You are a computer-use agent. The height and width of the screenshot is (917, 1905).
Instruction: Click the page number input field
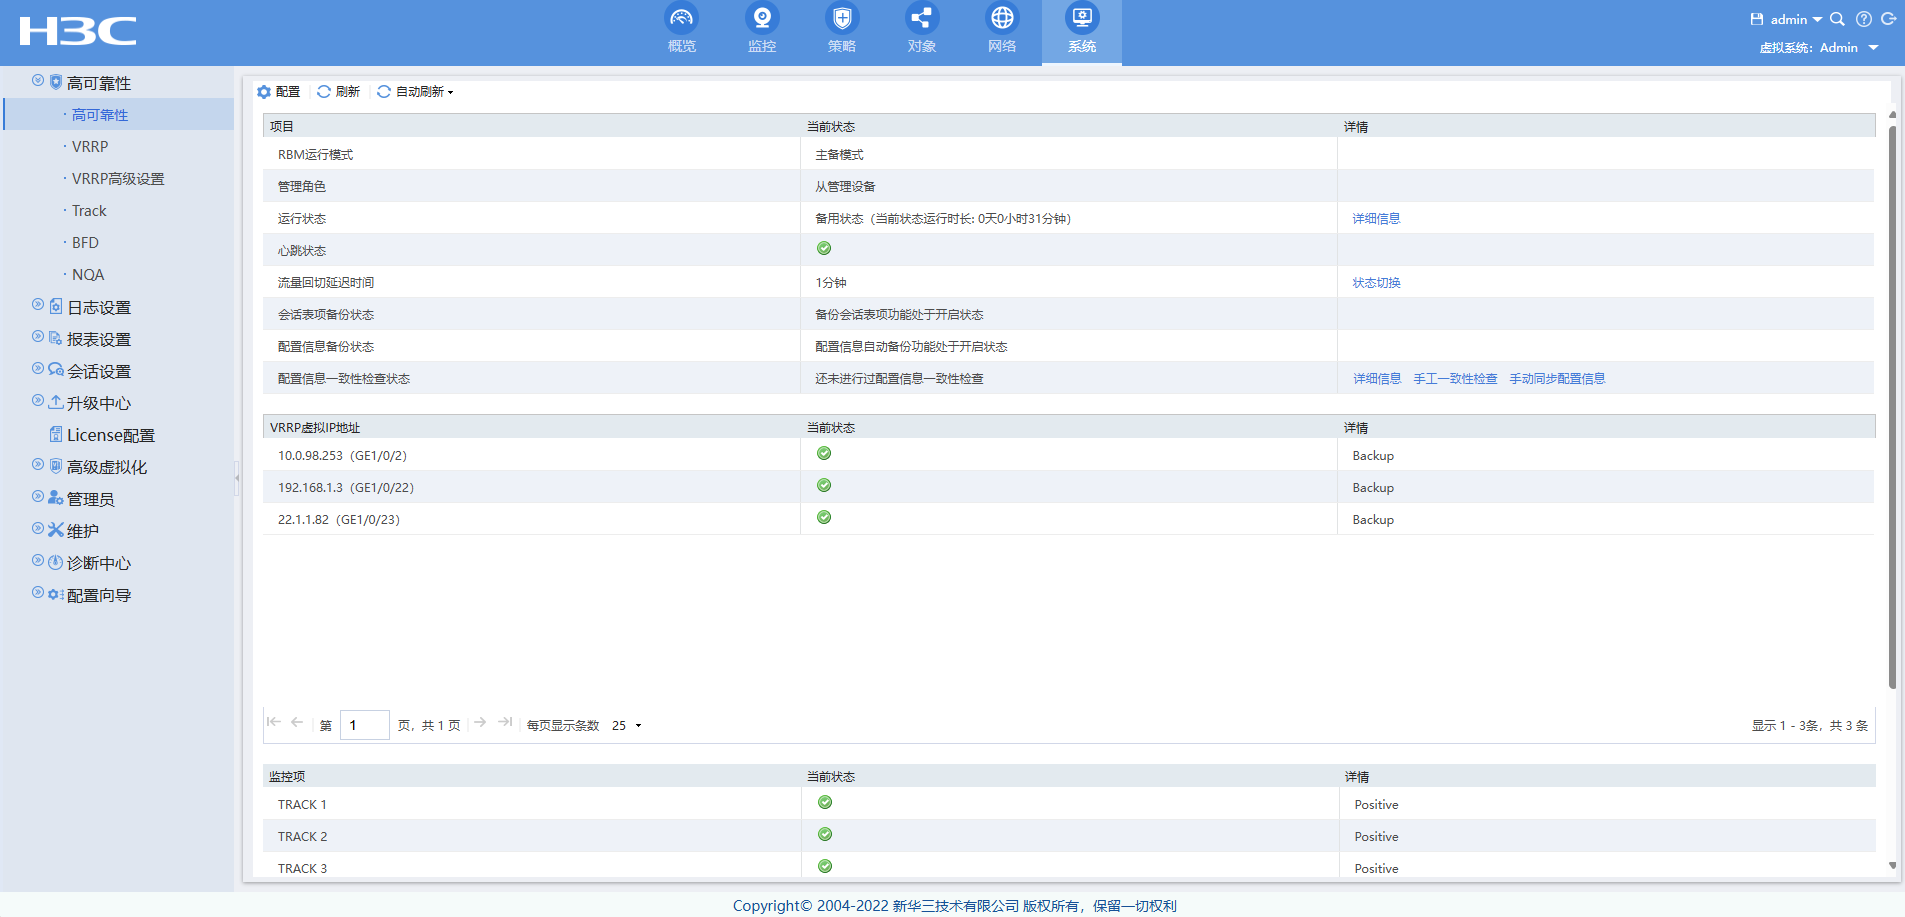point(365,725)
